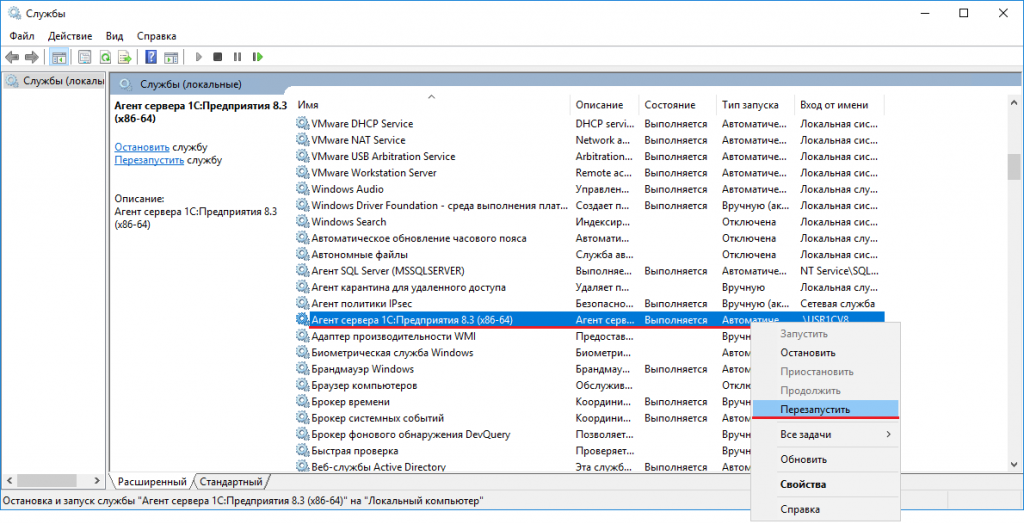Viewport: 1024px width, 524px height.
Task: Click the Остановить службу link
Action: click(142, 148)
